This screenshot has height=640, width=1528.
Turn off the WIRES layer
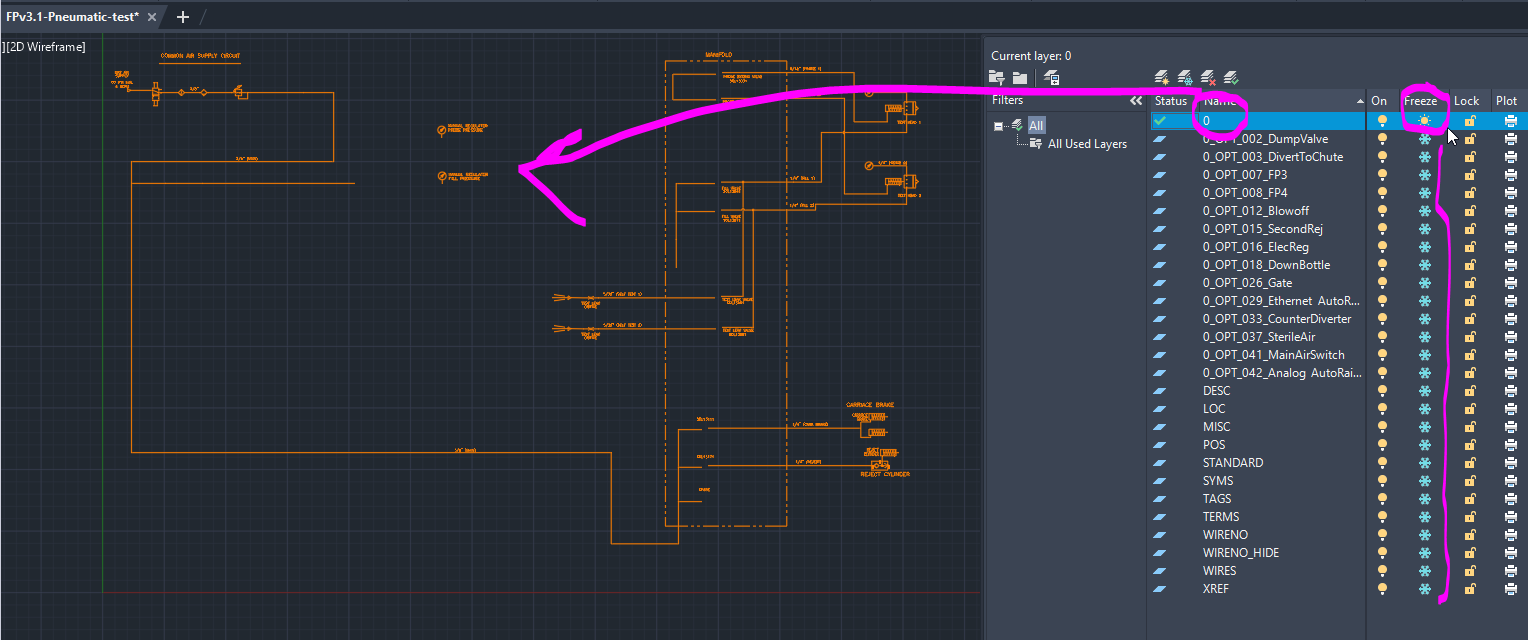pos(1381,570)
